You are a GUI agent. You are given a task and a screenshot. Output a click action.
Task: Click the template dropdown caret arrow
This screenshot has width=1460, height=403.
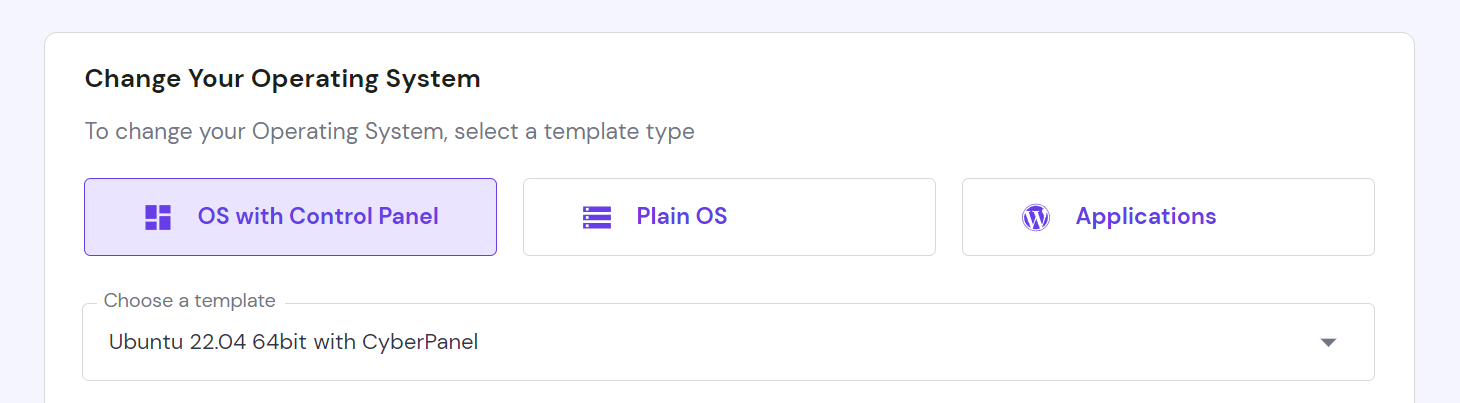pos(1328,342)
